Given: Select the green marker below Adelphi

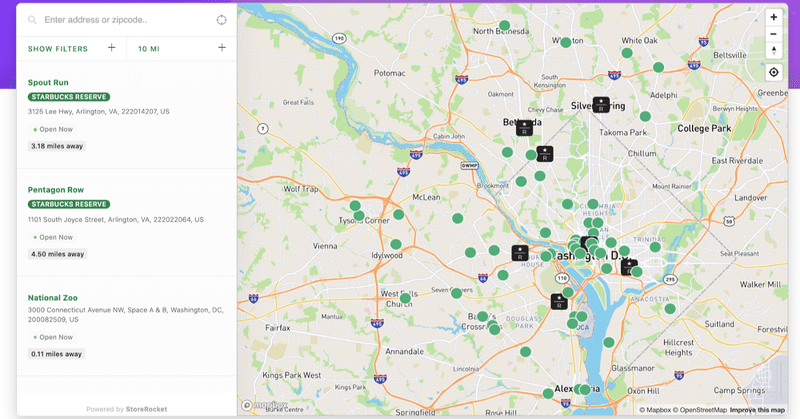Looking at the screenshot, I should tap(645, 116).
